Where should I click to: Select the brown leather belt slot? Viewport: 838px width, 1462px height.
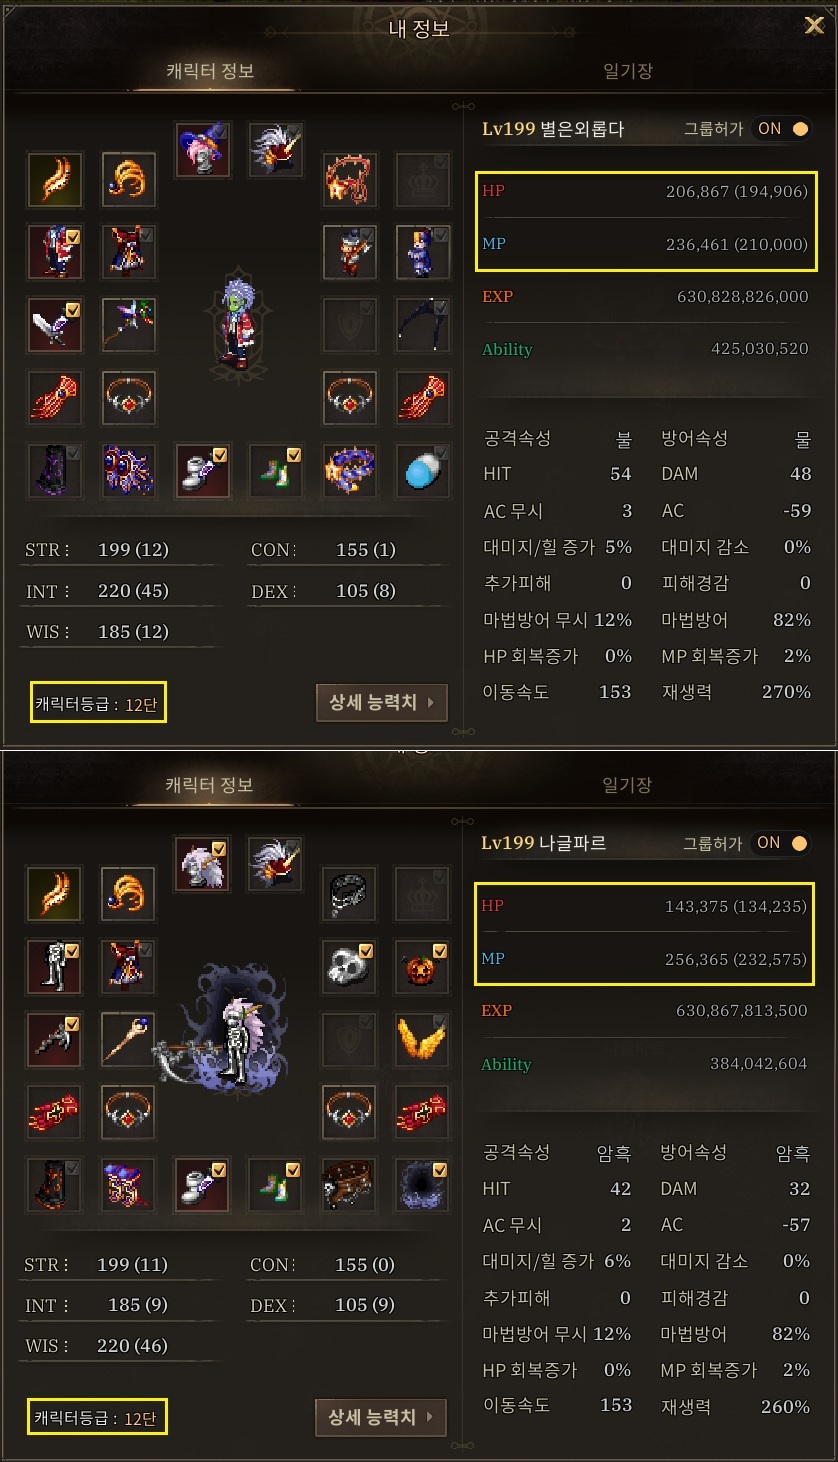click(350, 1184)
